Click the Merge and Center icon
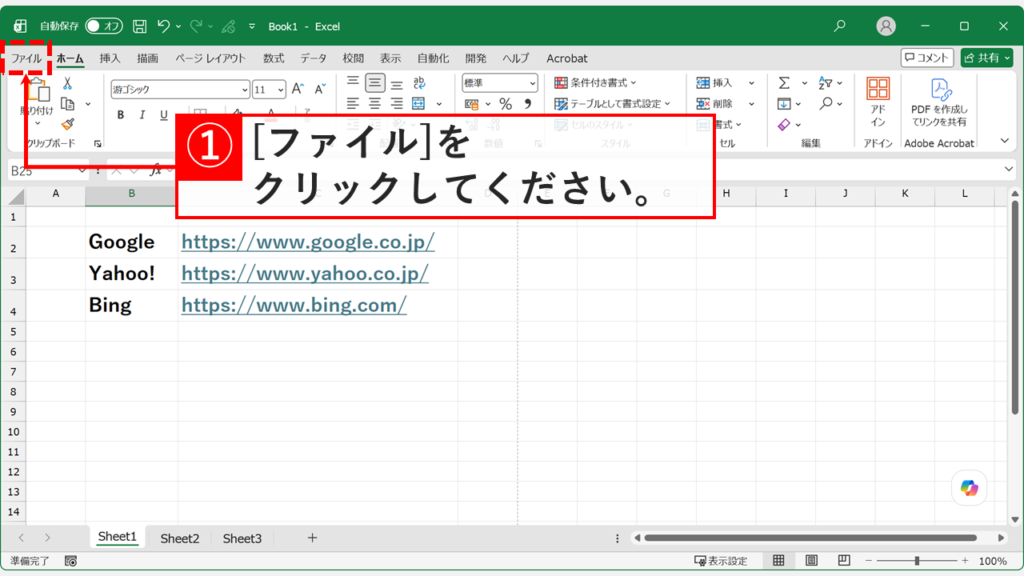Screen dimensions: 1024x576 pyautogui.click(x=419, y=103)
